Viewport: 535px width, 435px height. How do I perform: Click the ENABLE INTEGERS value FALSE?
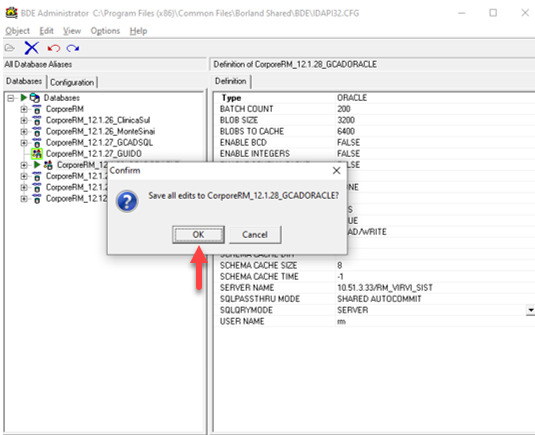point(348,154)
